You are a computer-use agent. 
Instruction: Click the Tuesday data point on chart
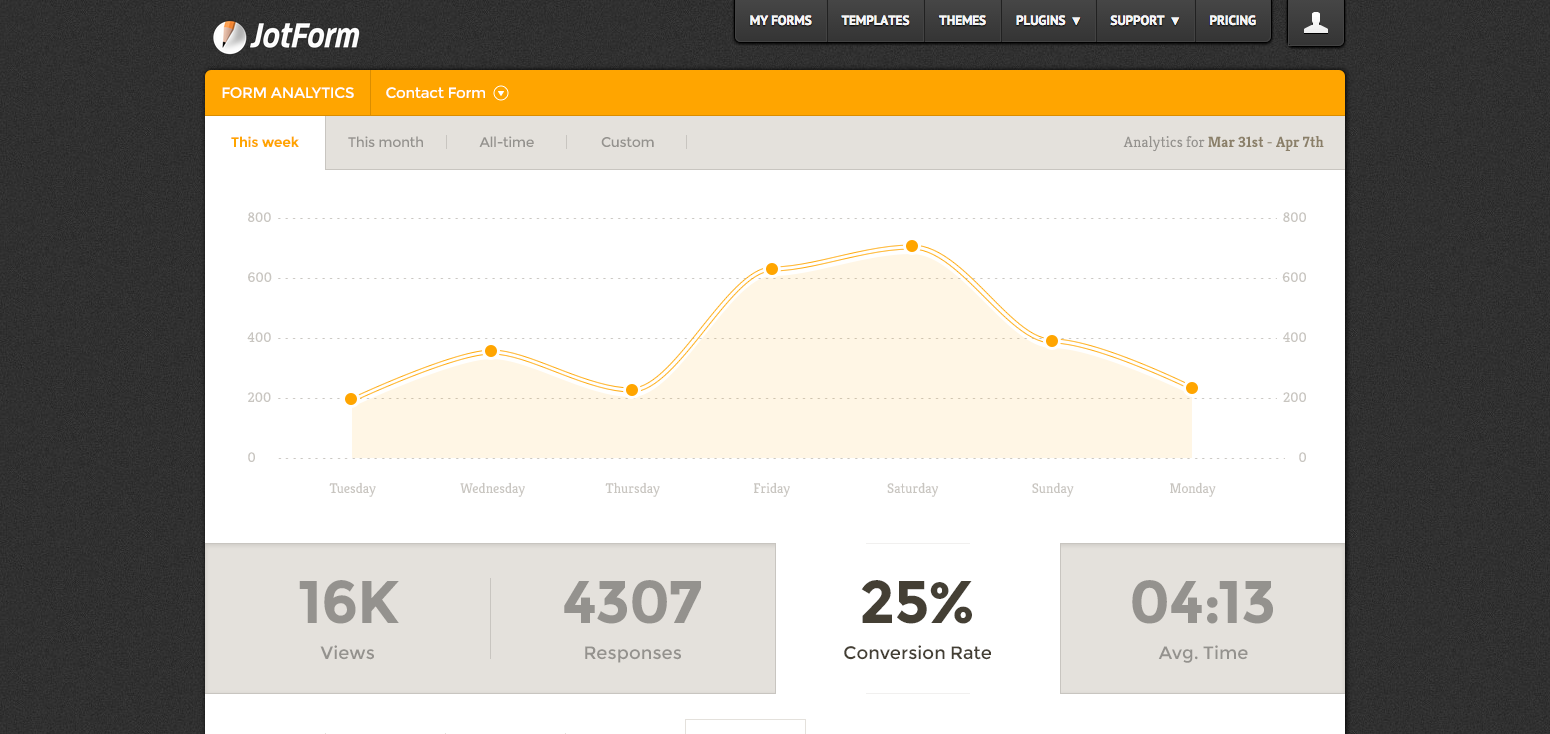351,399
